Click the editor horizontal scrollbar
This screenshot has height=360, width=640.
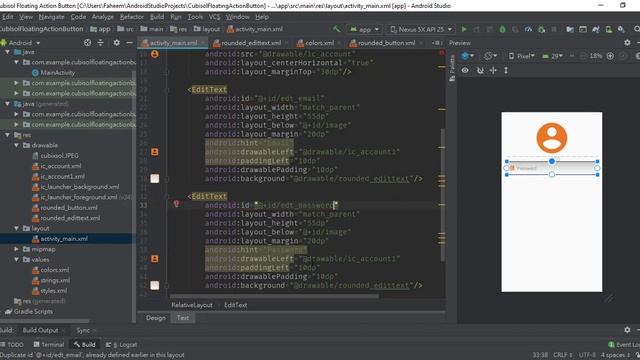[274, 297]
